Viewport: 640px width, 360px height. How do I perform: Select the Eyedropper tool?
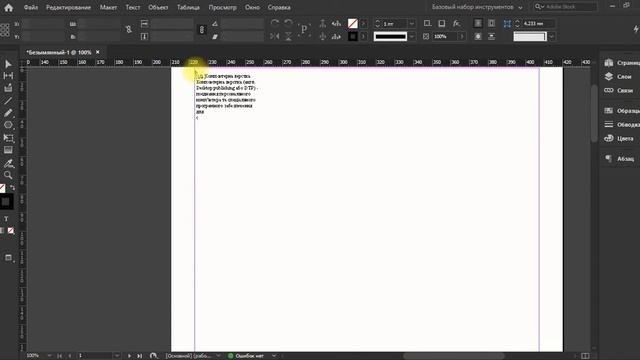pyautogui.click(x=8, y=163)
